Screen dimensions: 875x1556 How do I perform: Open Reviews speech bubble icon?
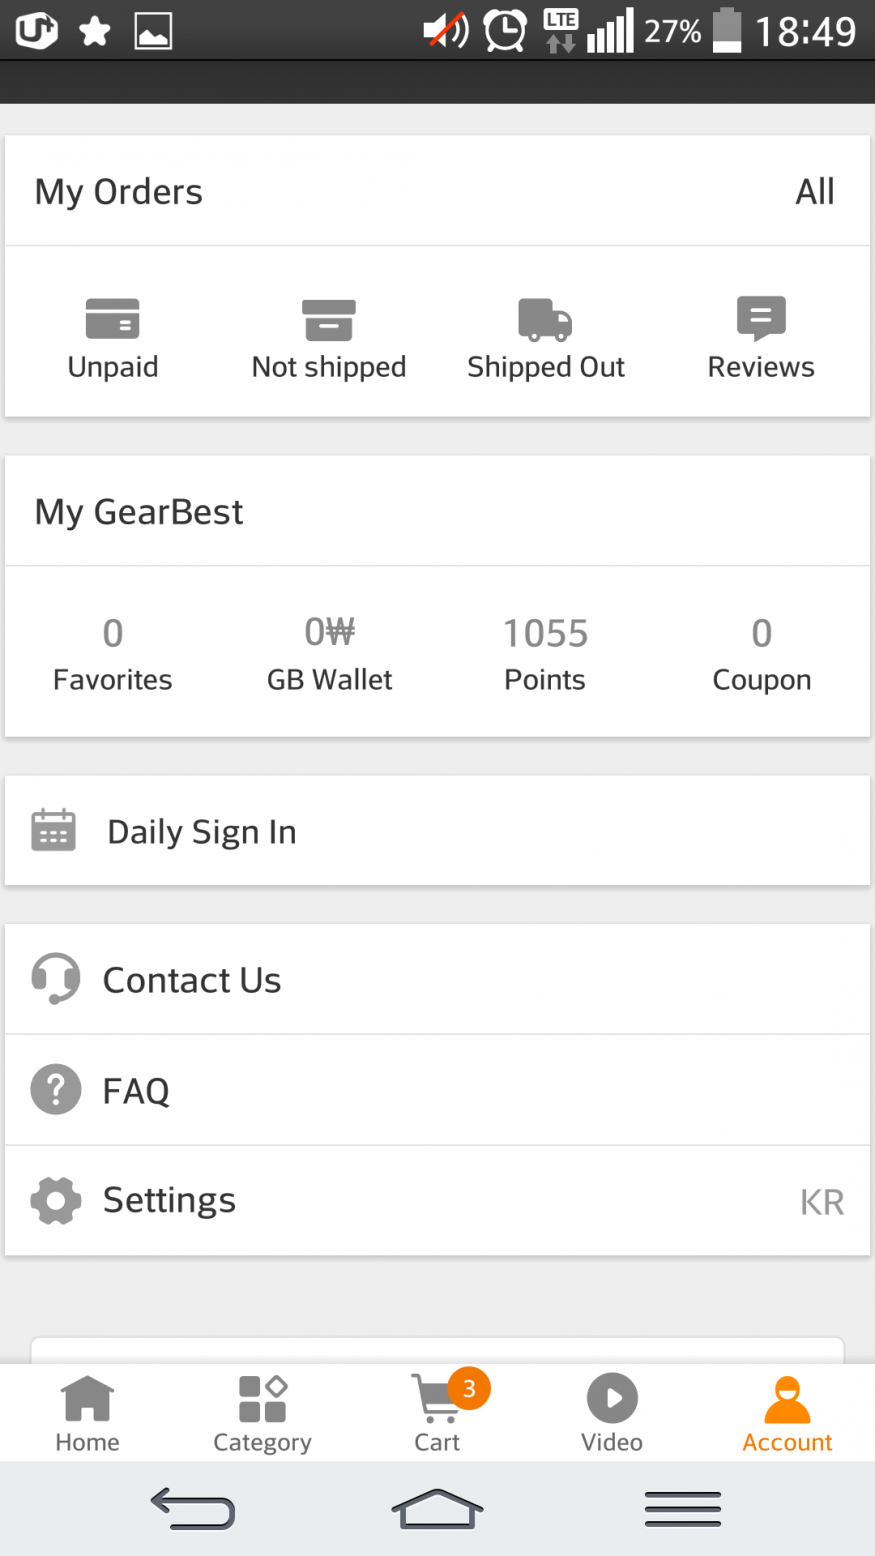pos(761,320)
